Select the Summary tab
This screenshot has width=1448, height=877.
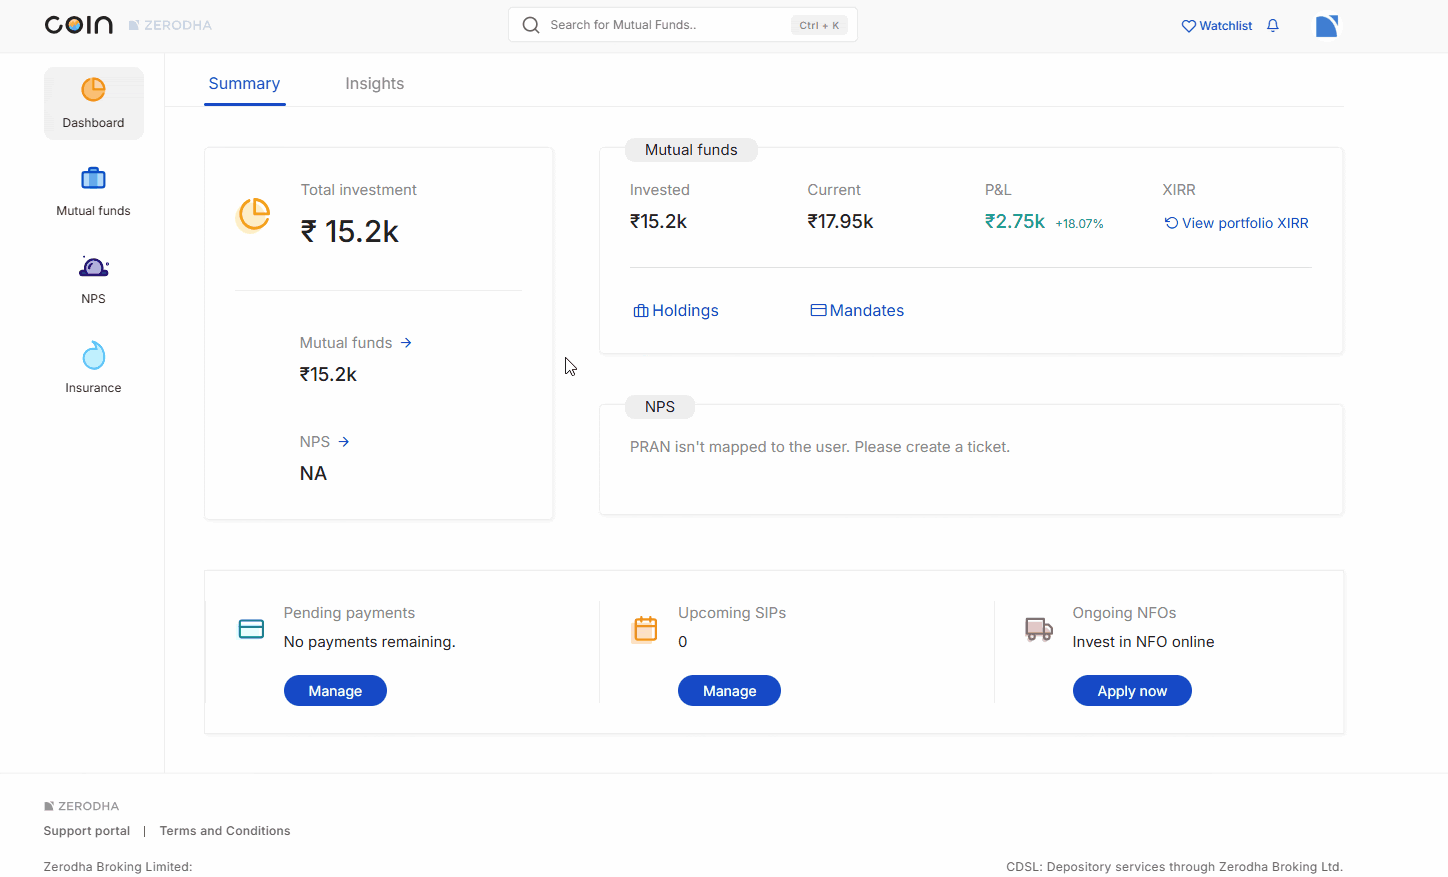pos(244,84)
